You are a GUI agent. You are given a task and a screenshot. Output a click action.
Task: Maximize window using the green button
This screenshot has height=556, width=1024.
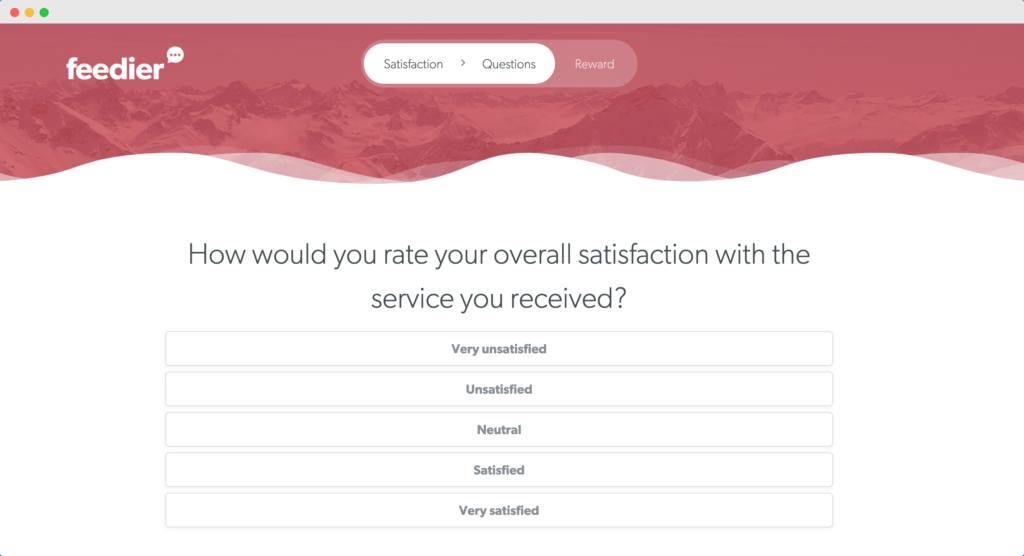pos(44,12)
